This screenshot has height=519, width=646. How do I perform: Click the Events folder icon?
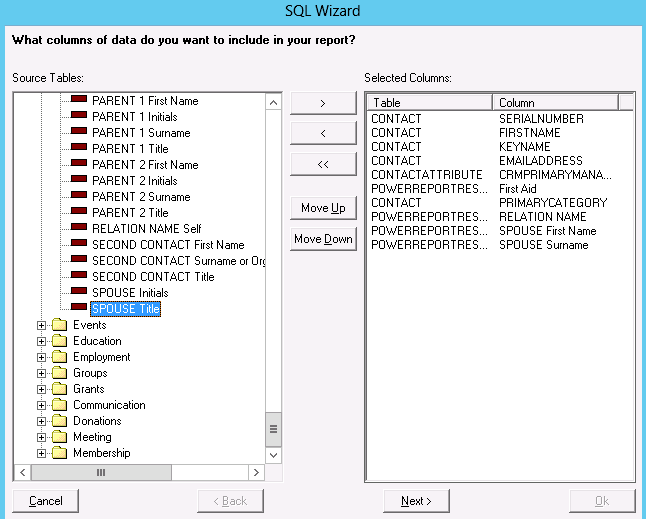pos(59,325)
